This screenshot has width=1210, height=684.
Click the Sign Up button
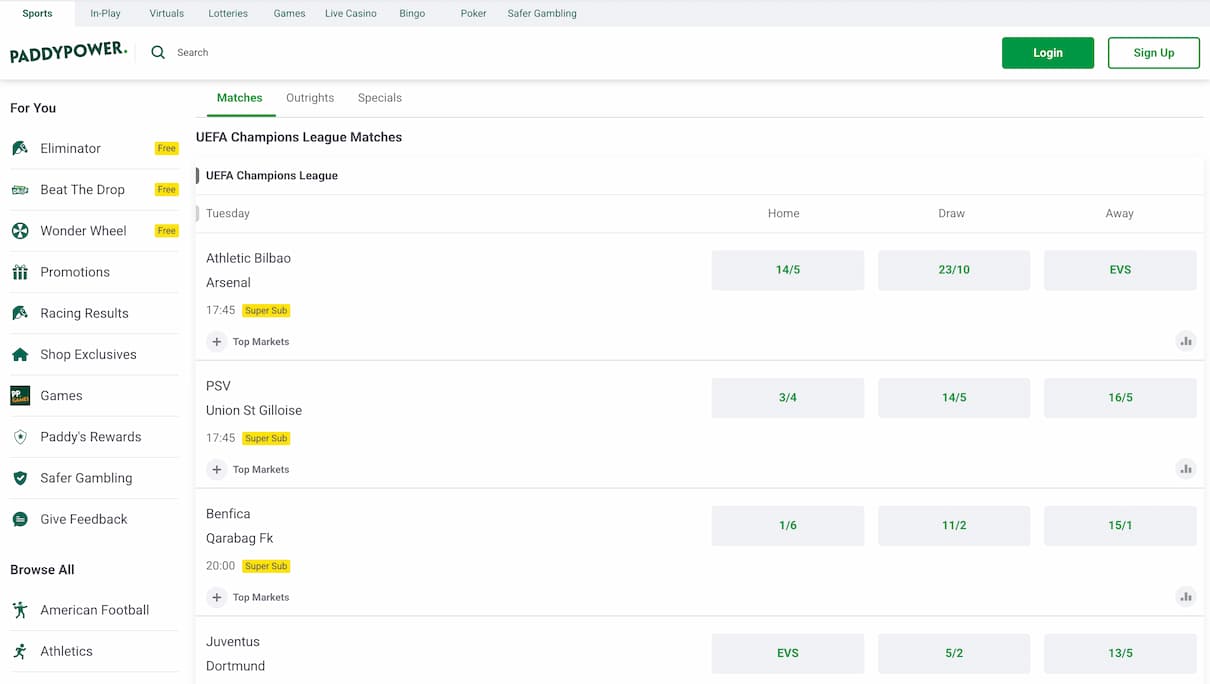click(1154, 53)
